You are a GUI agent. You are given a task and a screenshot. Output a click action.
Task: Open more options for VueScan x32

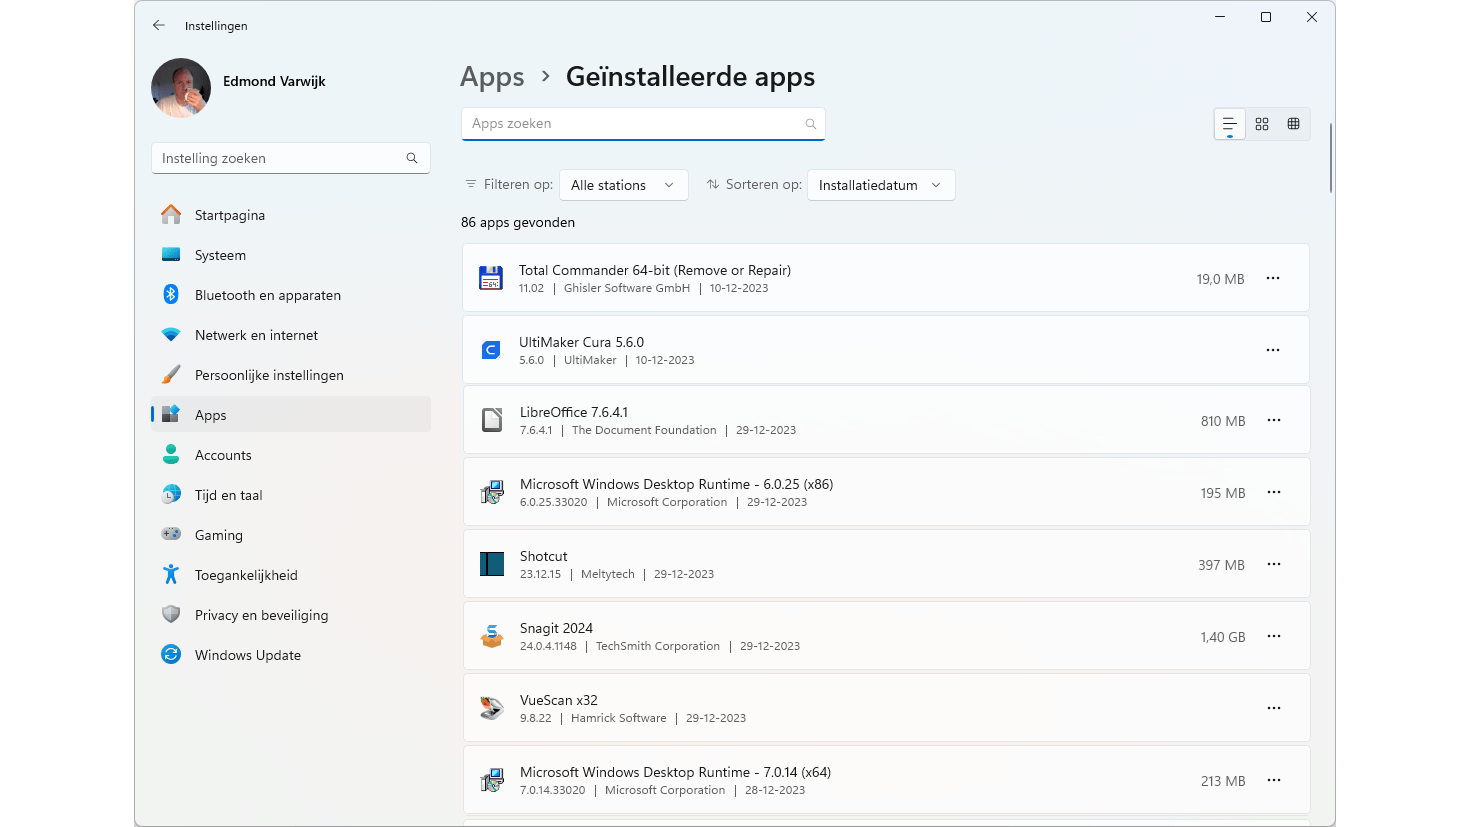pyautogui.click(x=1274, y=709)
